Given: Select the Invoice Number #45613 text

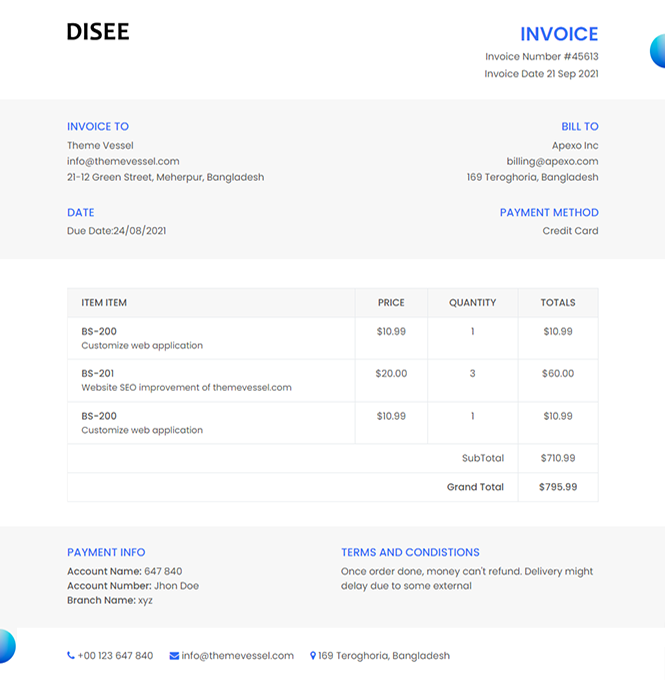Looking at the screenshot, I should [541, 57].
